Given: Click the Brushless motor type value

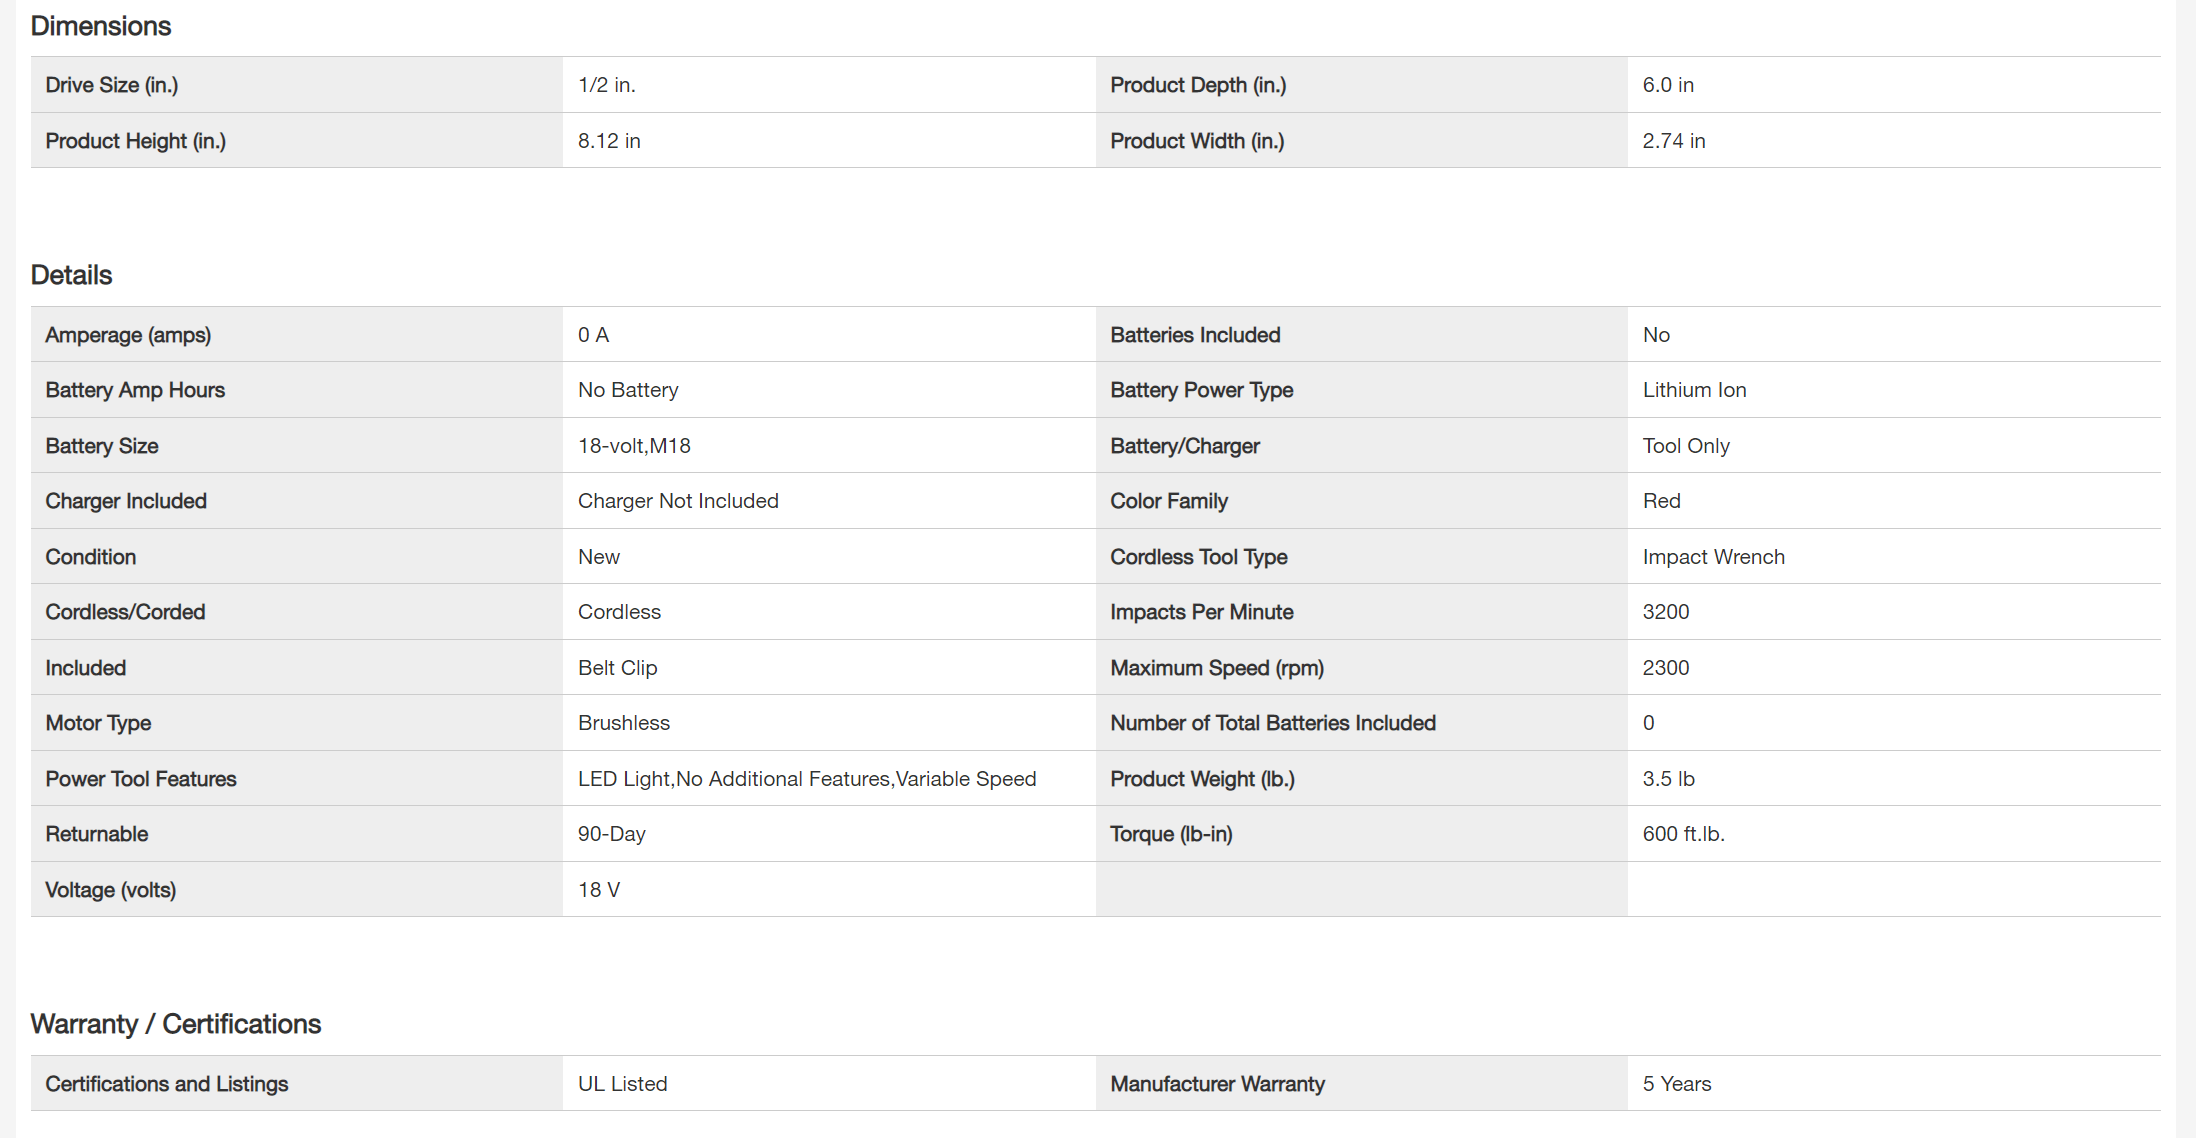Looking at the screenshot, I should click(x=623, y=723).
